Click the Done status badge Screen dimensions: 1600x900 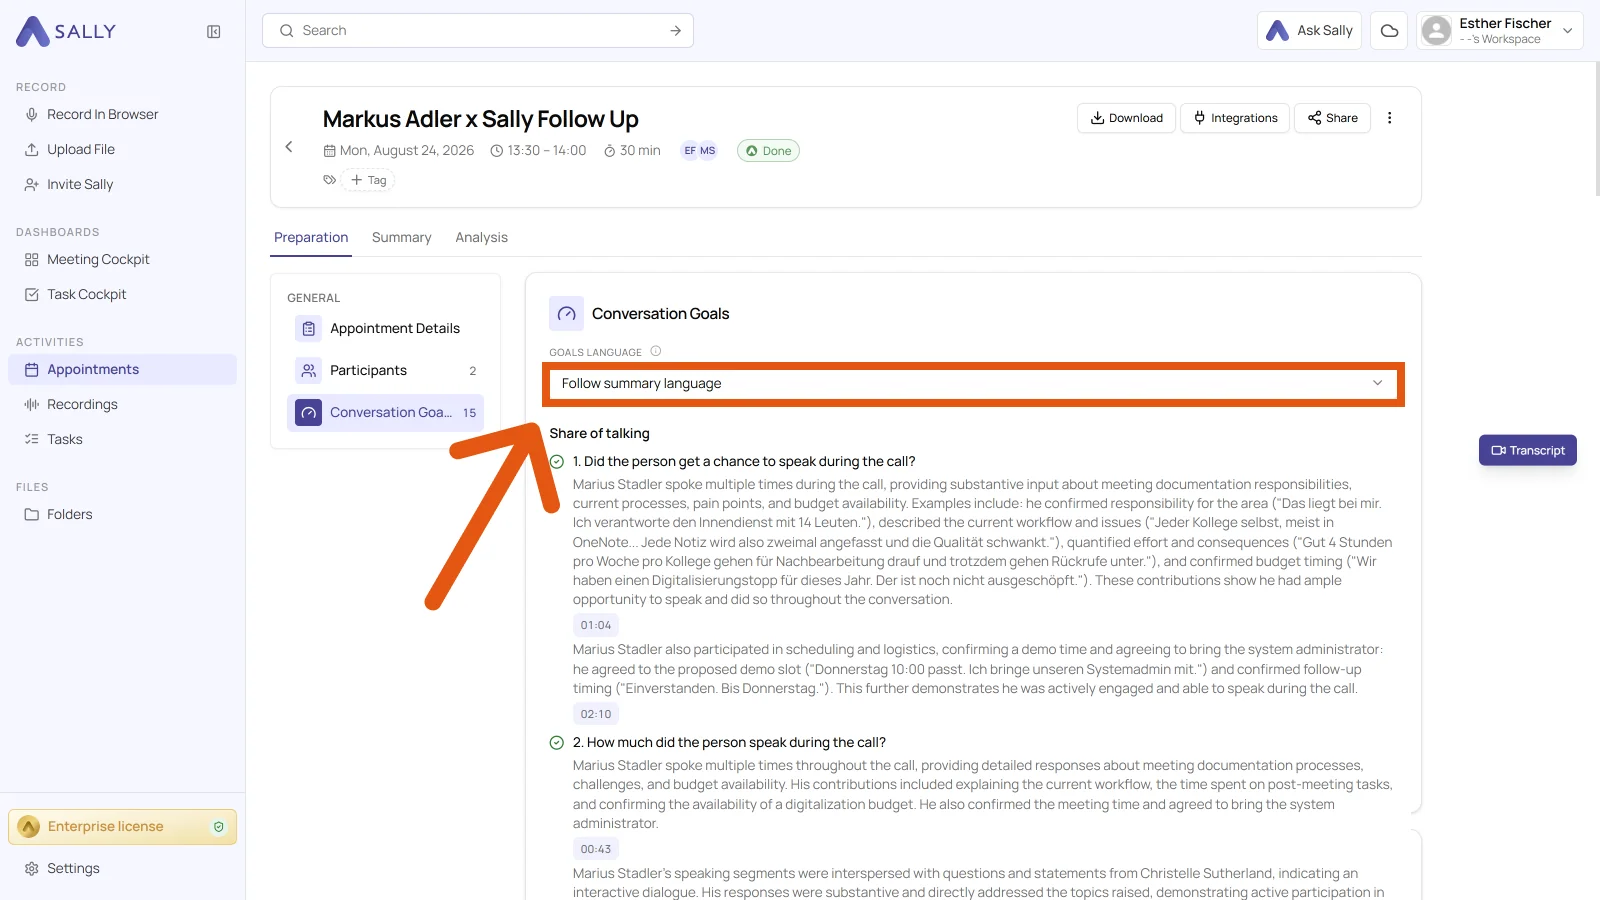[x=768, y=151]
